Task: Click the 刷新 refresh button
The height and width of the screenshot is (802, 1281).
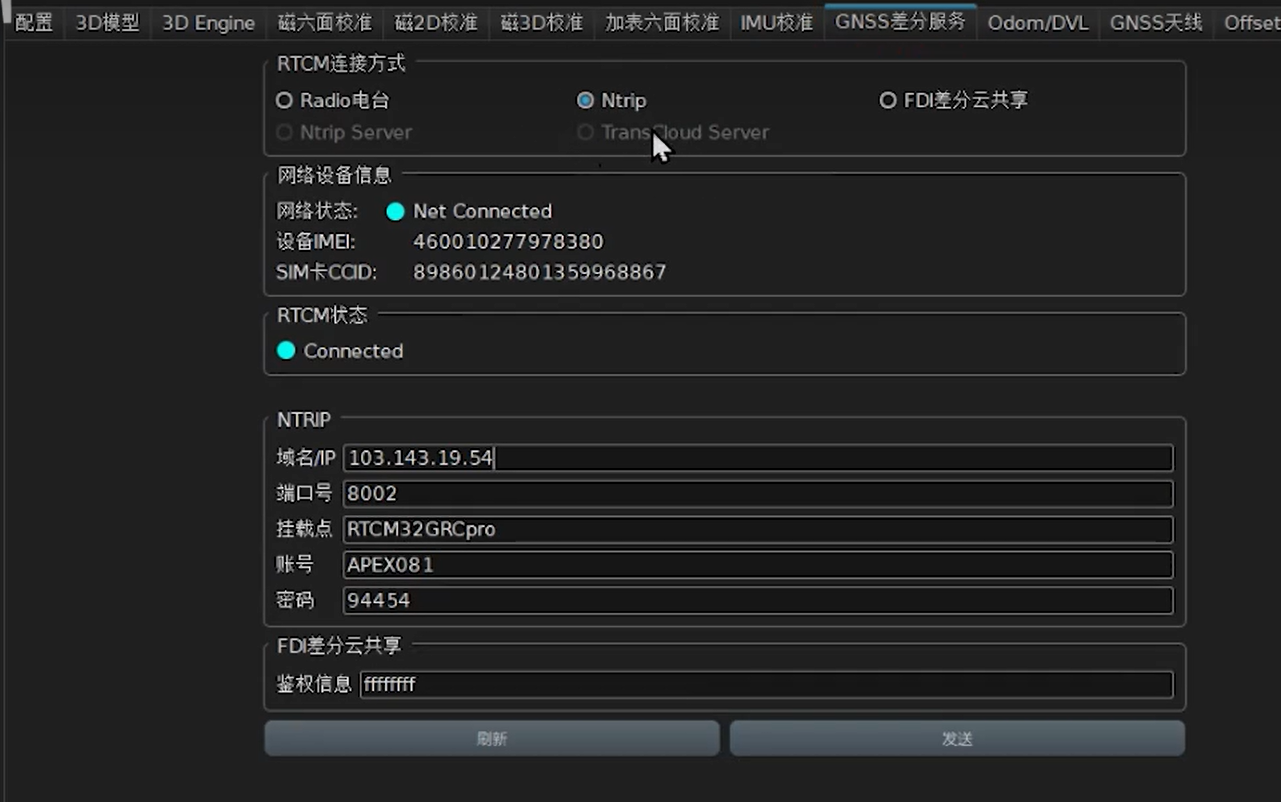Action: 492,739
